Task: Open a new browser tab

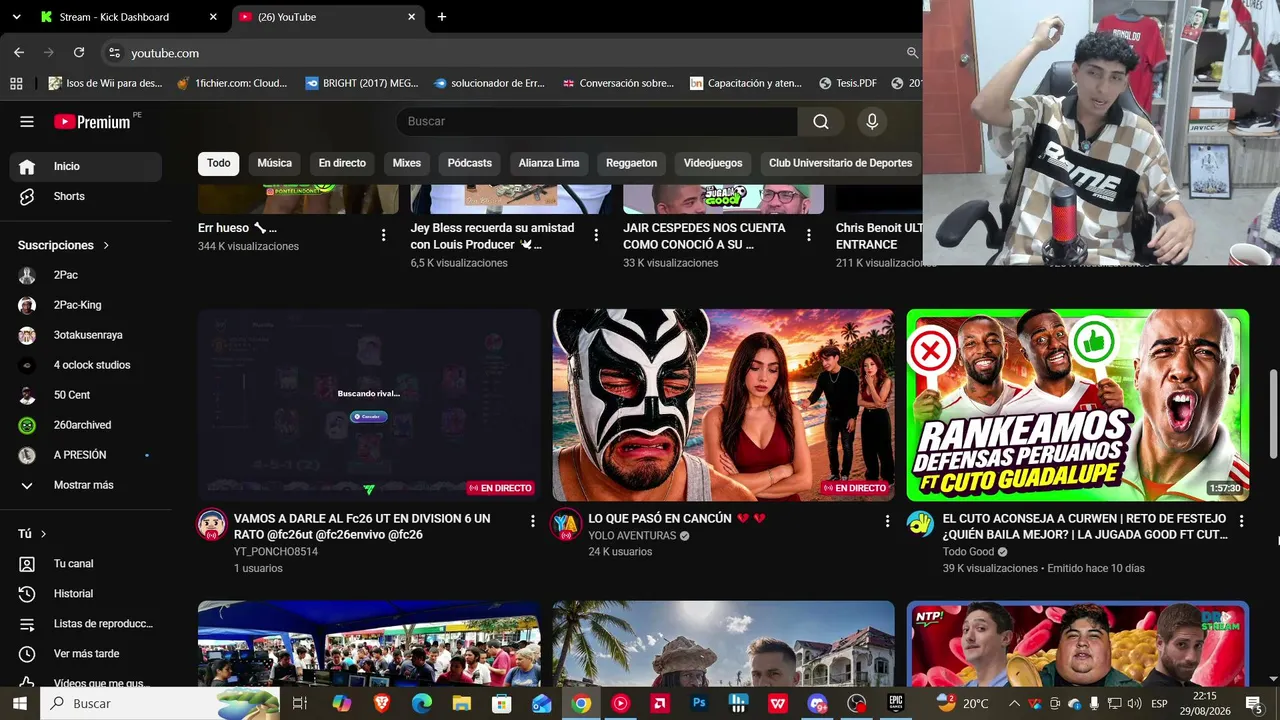Action: [x=442, y=17]
